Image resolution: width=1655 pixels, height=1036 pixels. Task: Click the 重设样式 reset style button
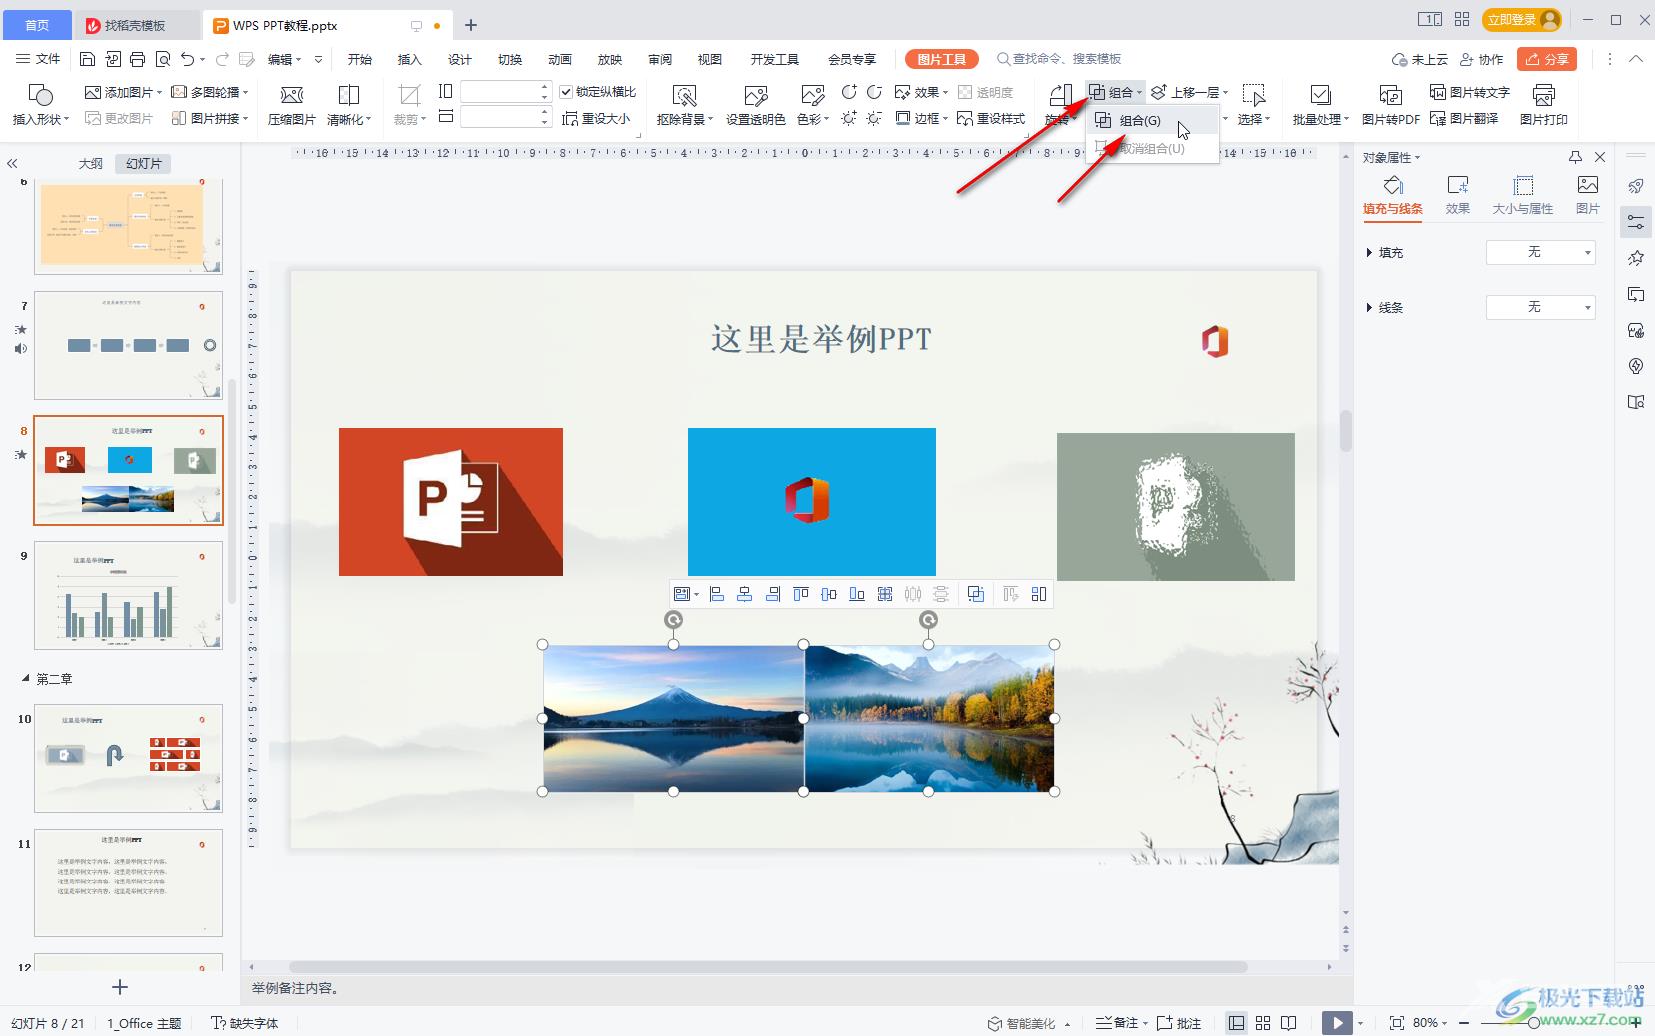(x=991, y=118)
